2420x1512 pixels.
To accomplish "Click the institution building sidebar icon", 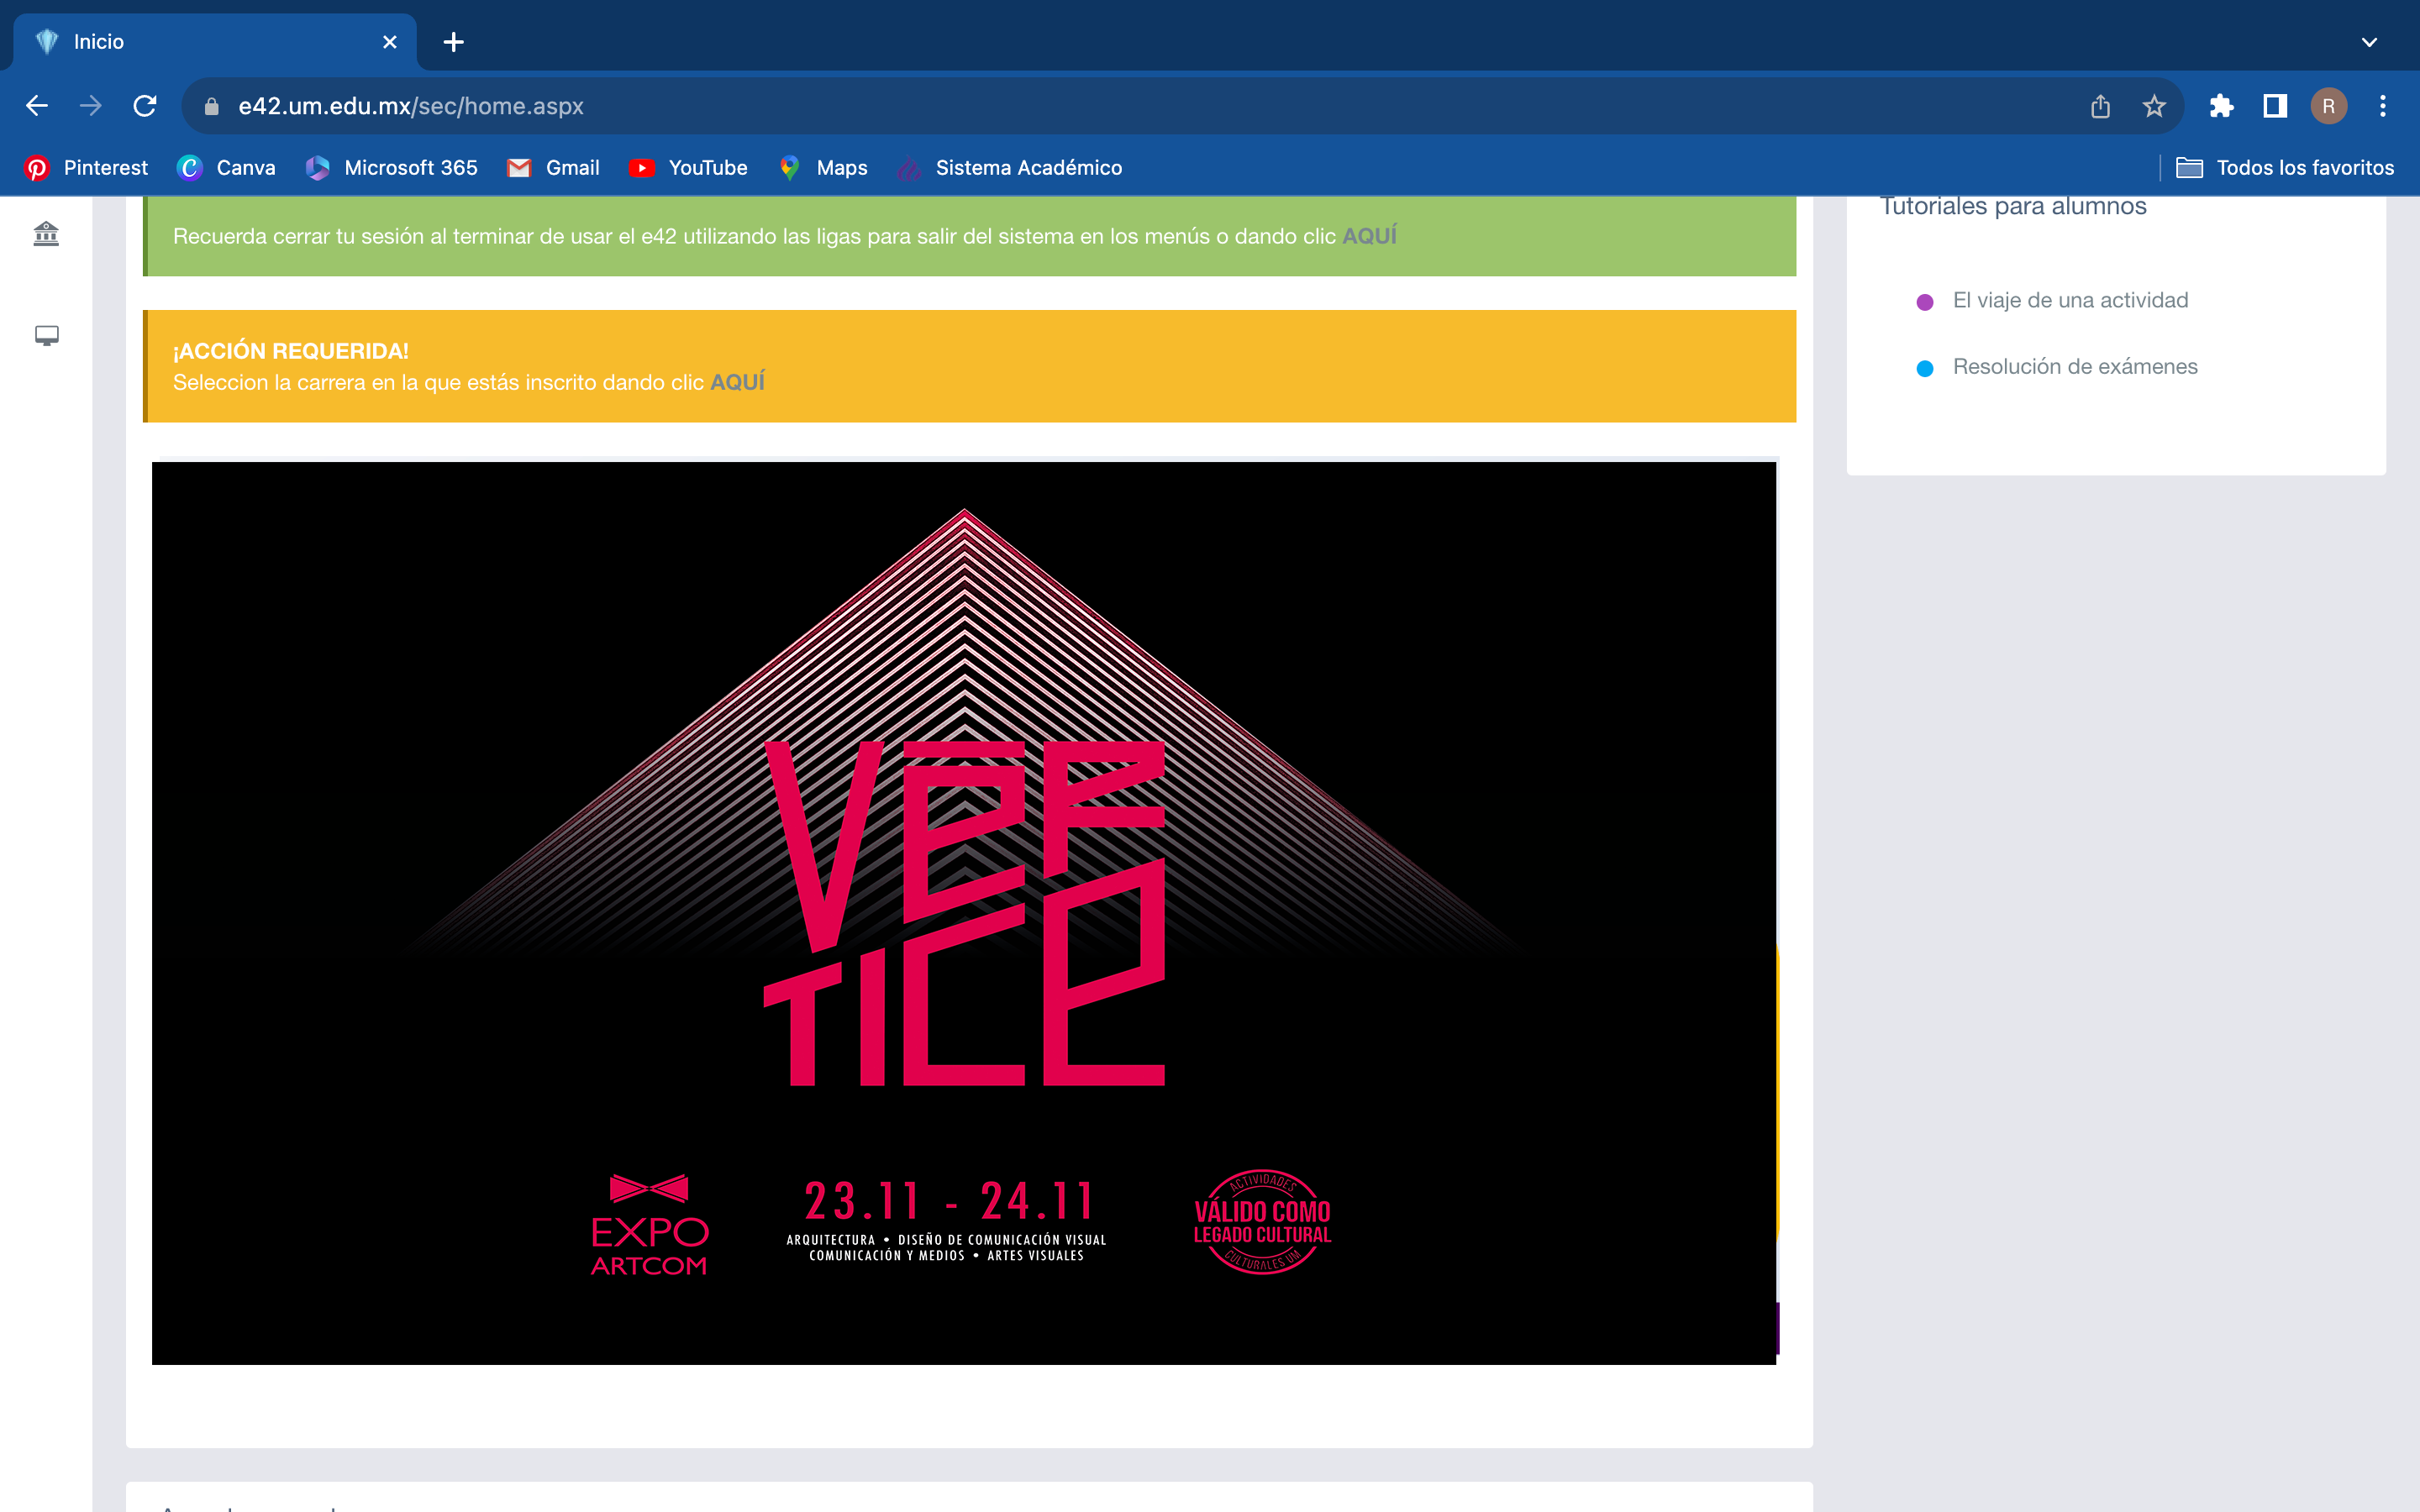I will click(46, 234).
